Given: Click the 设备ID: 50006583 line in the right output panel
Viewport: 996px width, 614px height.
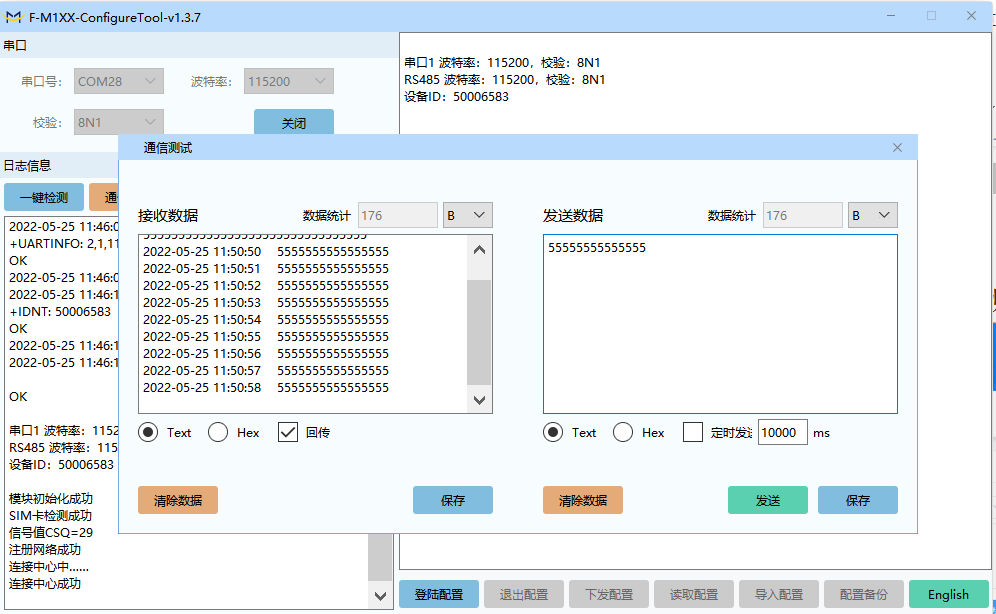Looking at the screenshot, I should coord(456,97).
